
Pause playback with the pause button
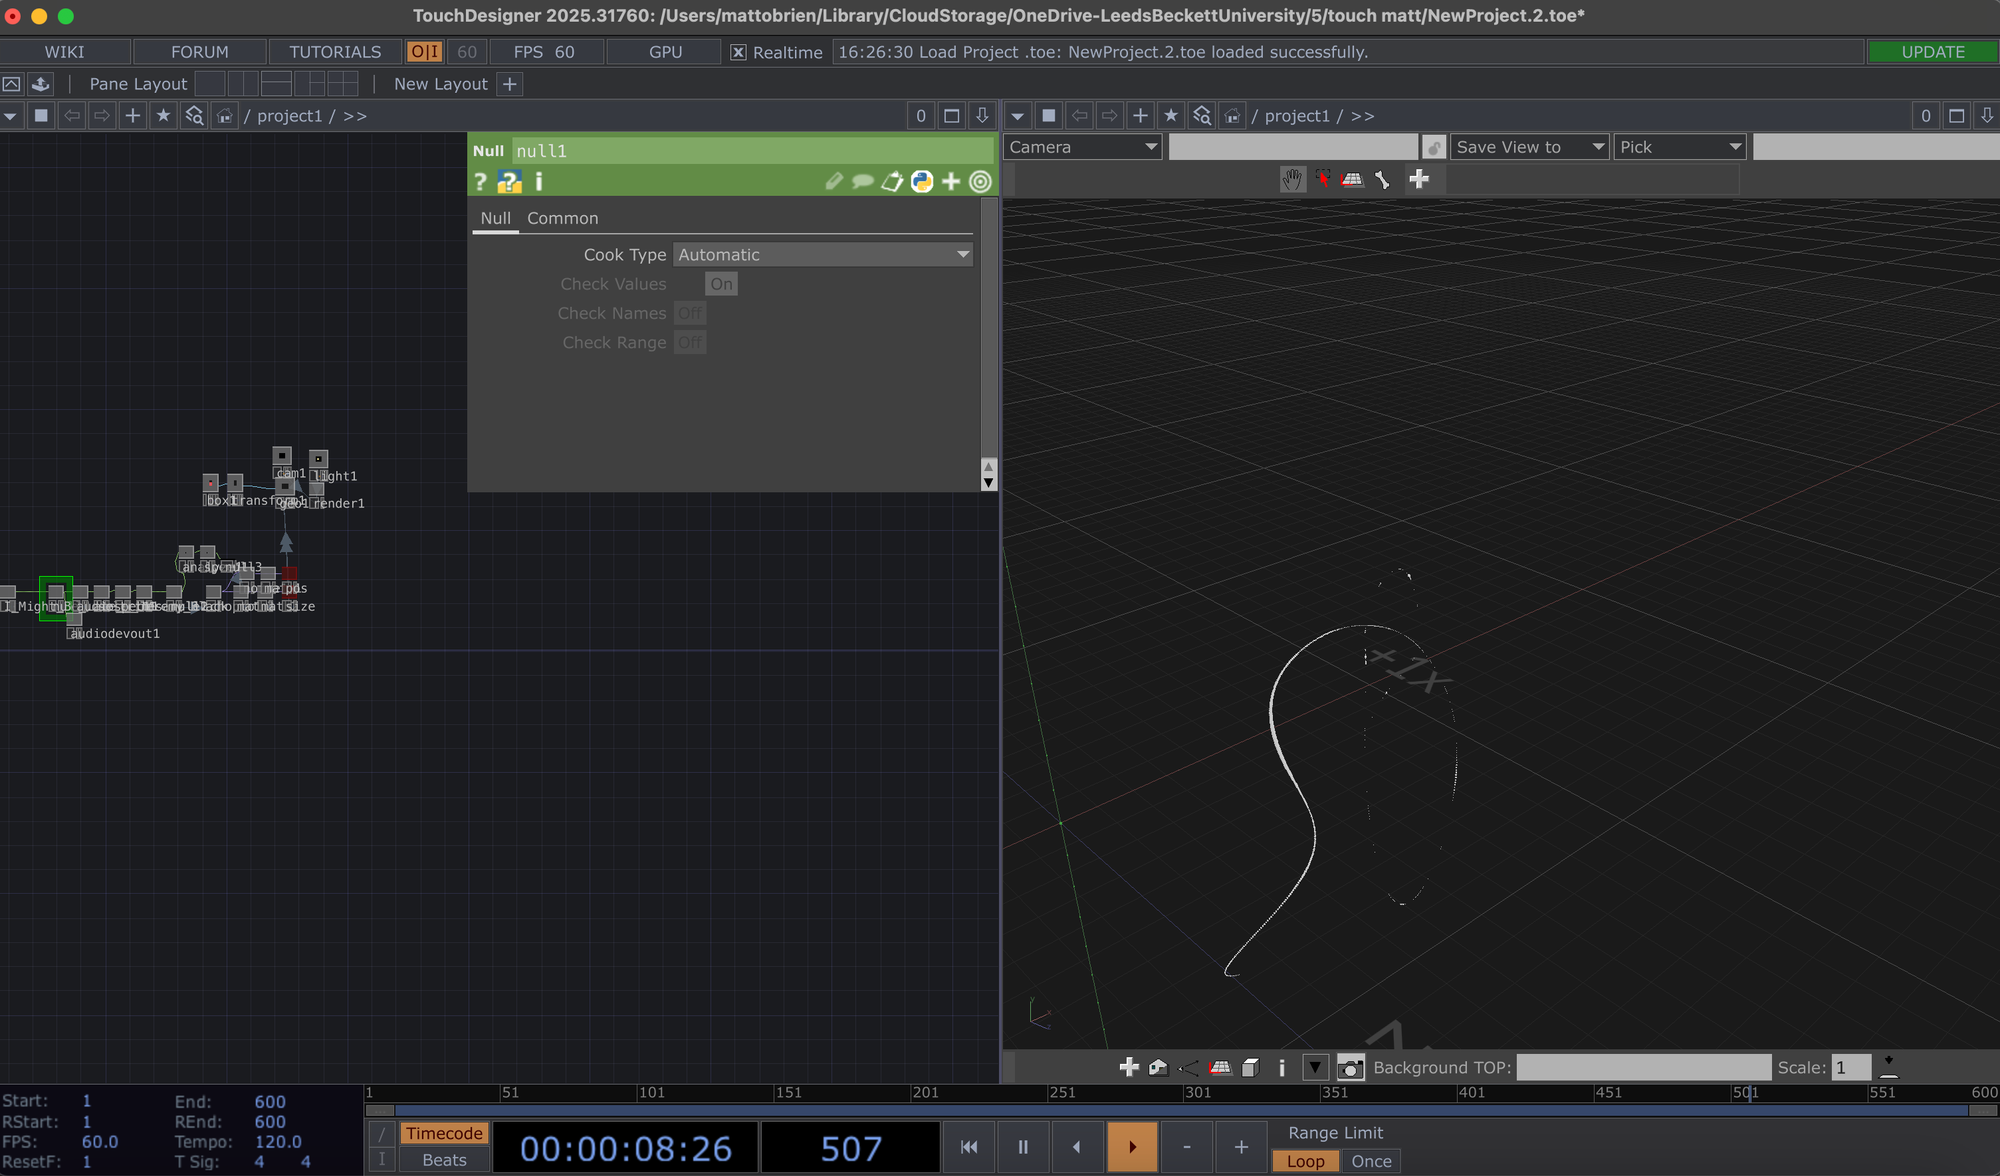[x=1022, y=1147]
